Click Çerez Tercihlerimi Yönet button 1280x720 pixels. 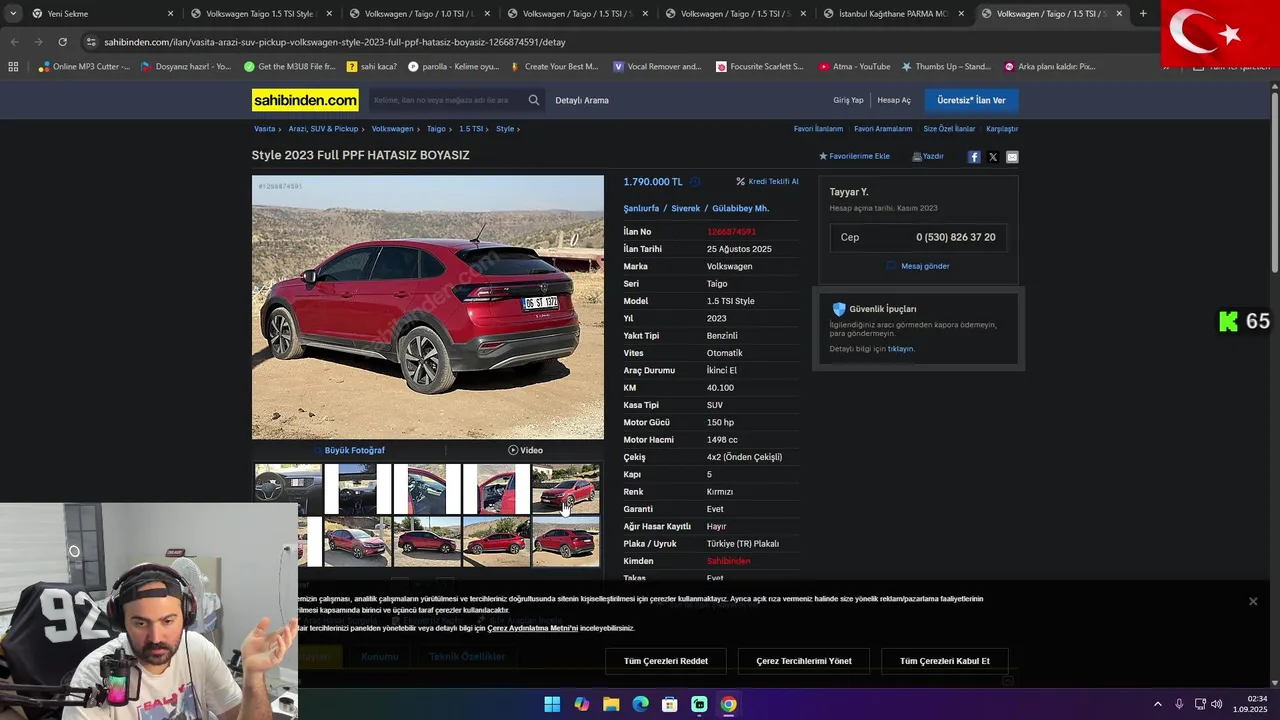(804, 661)
